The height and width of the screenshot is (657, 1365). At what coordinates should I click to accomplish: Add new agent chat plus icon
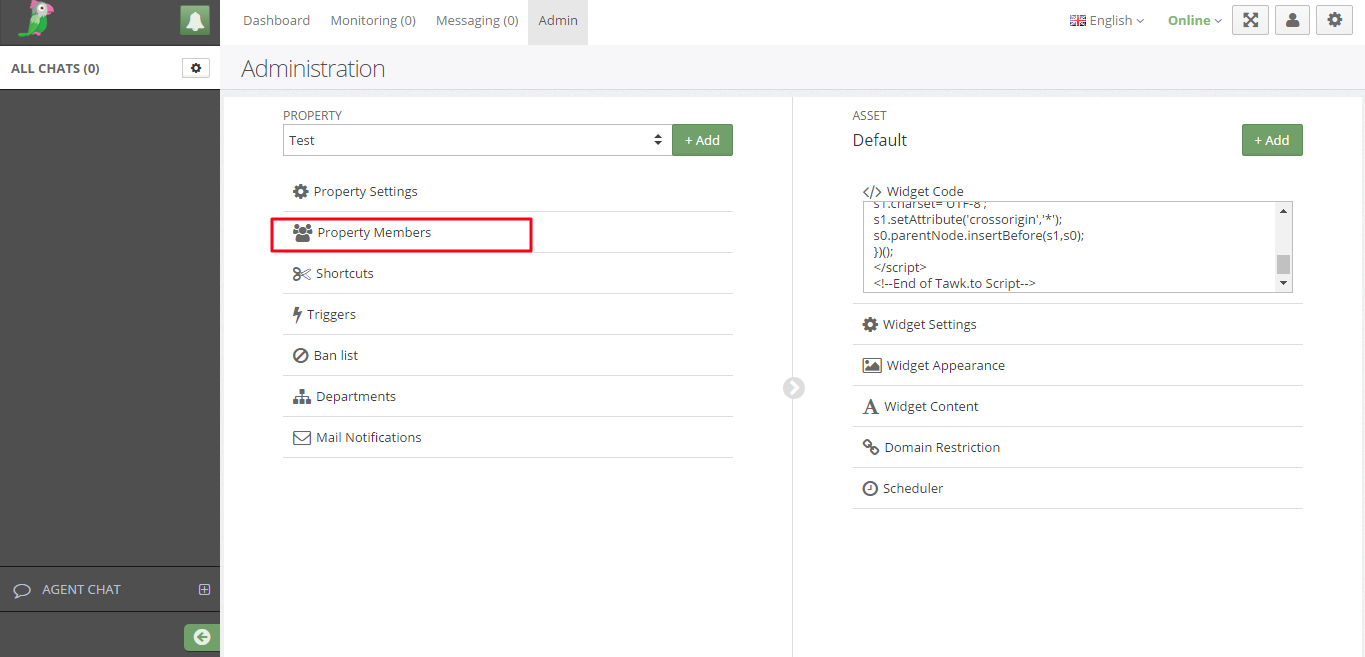204,589
